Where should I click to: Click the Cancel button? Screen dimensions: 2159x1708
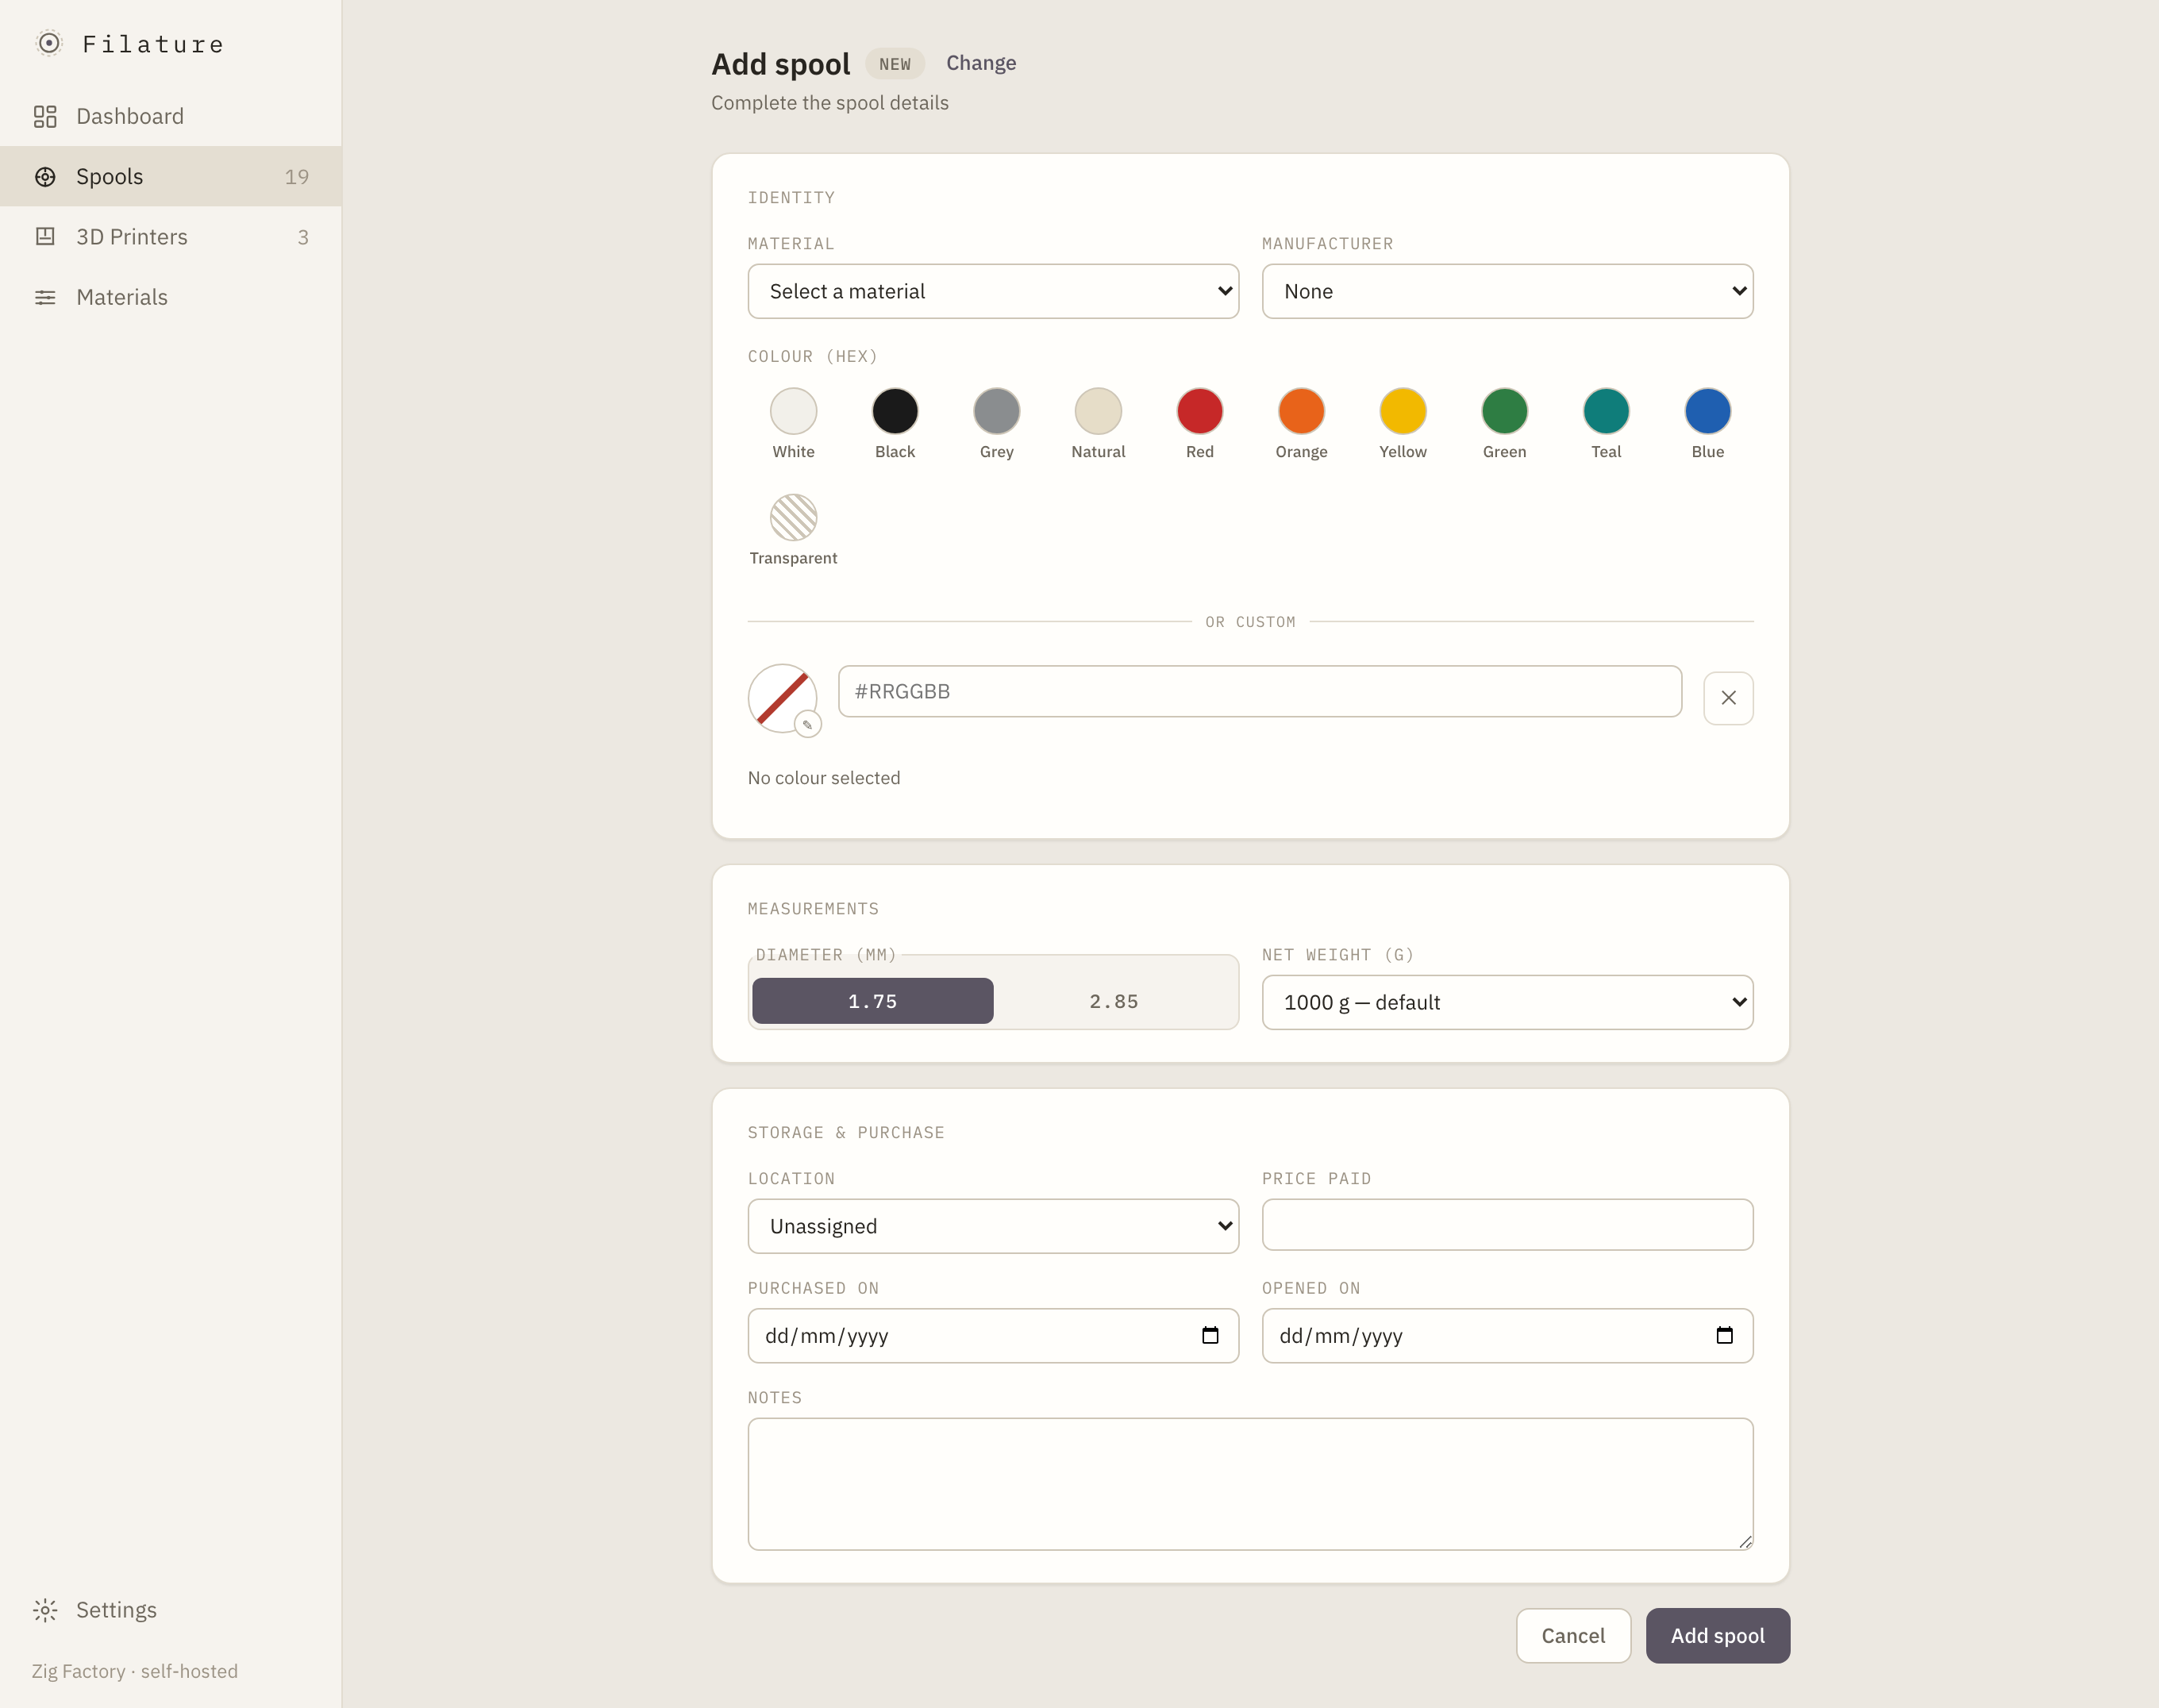coord(1573,1636)
